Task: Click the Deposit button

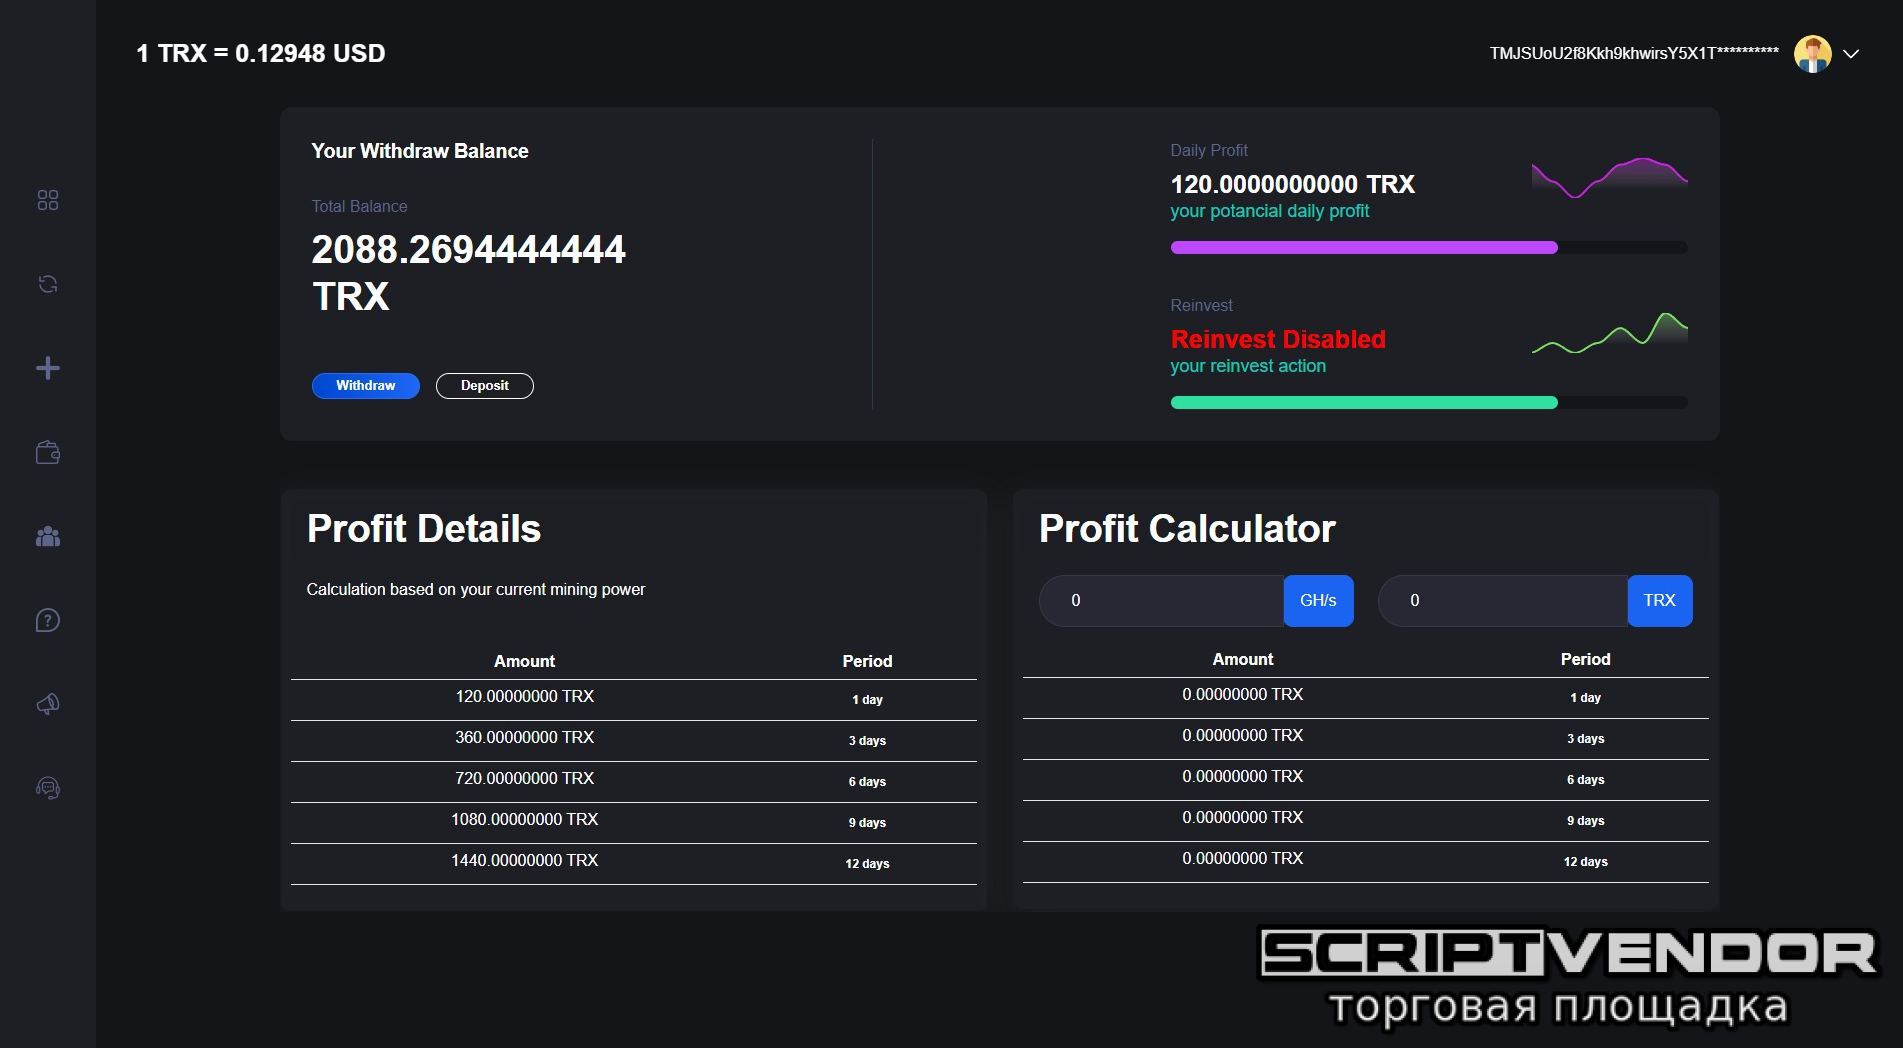Action: click(x=484, y=386)
